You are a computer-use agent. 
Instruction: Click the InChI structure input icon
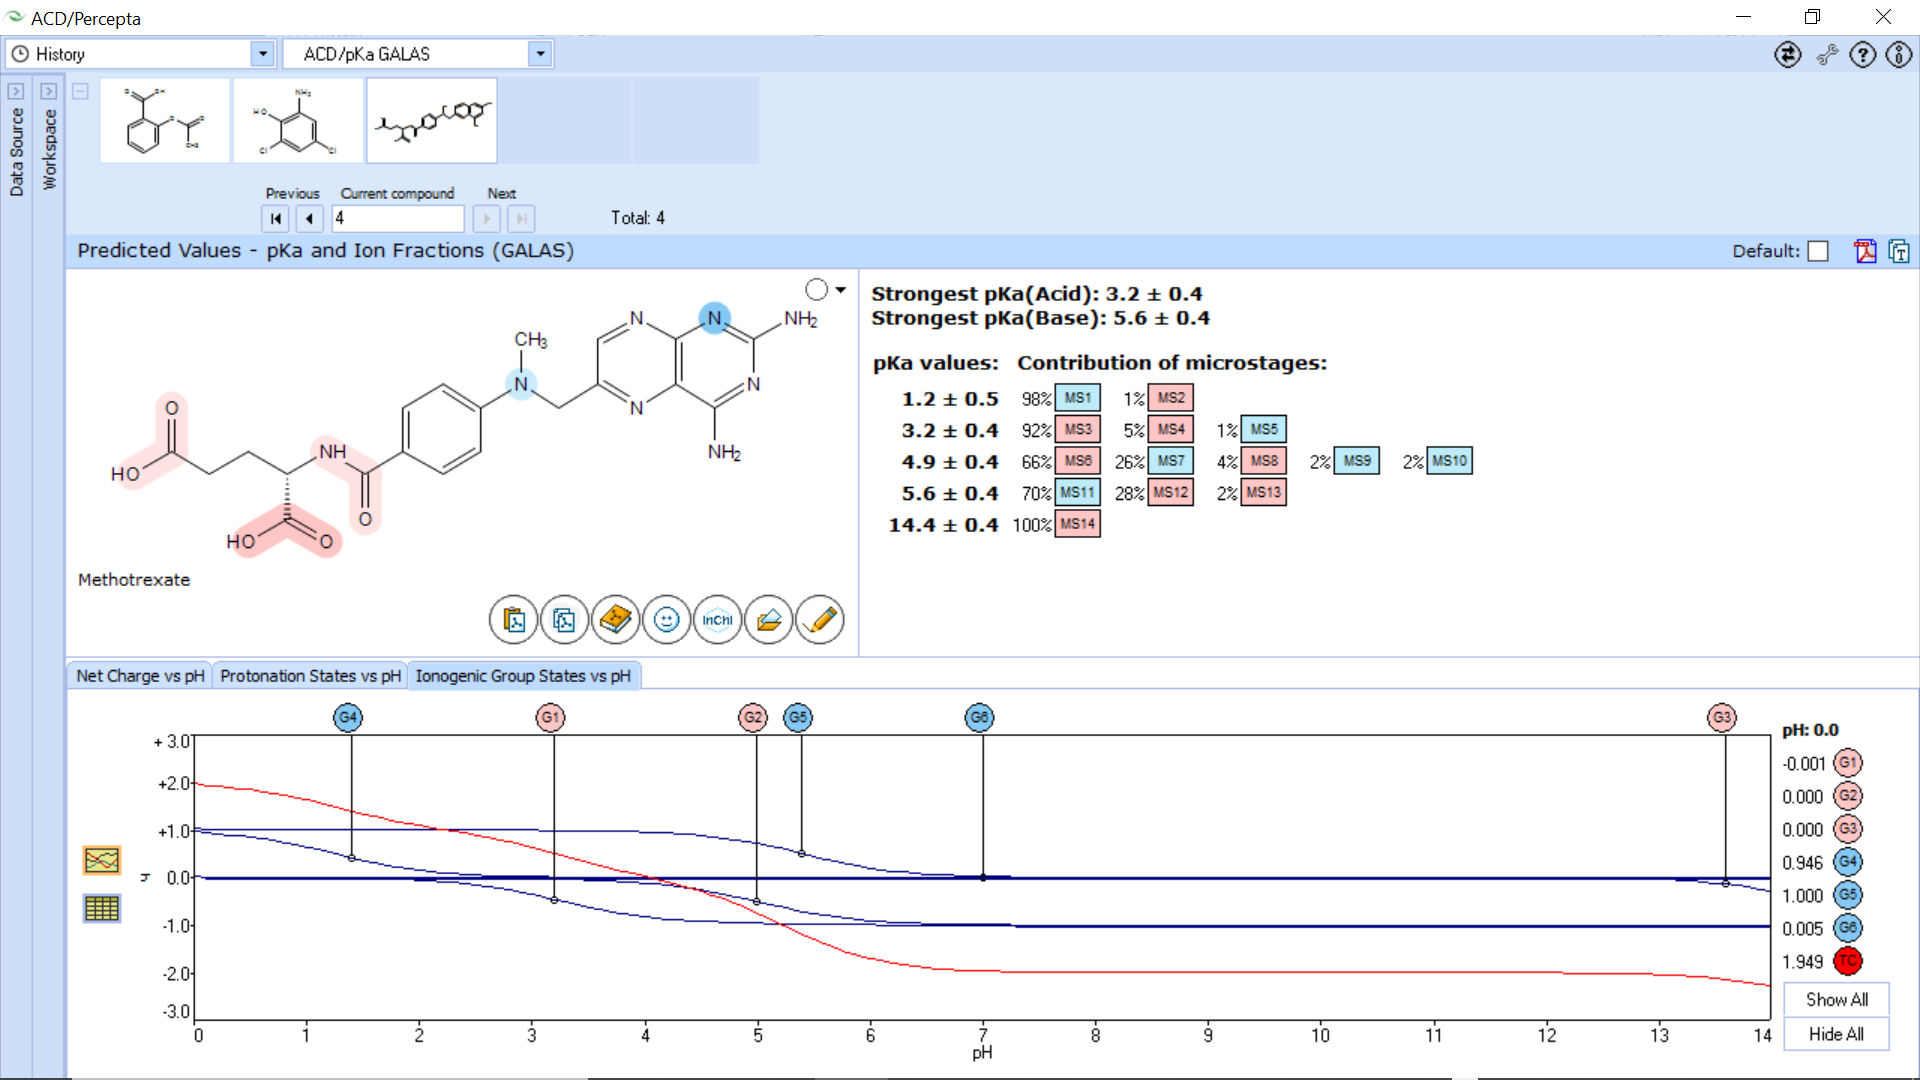[x=717, y=620]
